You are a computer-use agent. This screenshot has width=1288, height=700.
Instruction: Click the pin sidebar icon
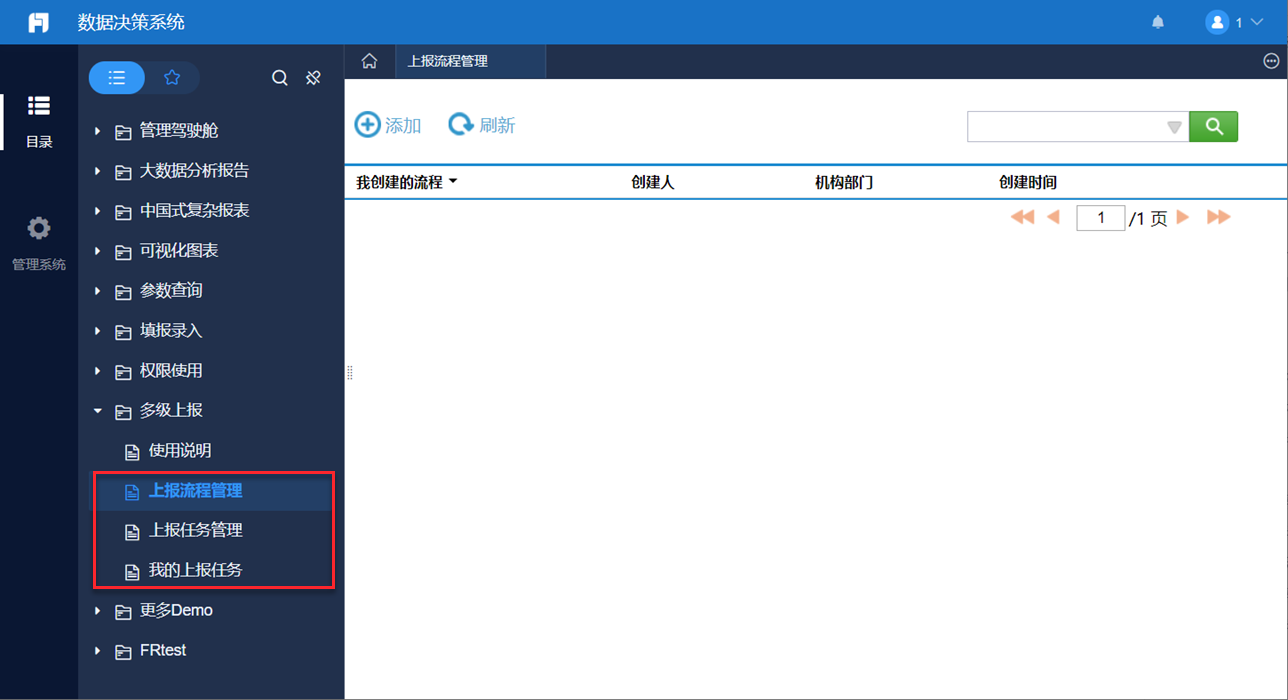pos(313,78)
